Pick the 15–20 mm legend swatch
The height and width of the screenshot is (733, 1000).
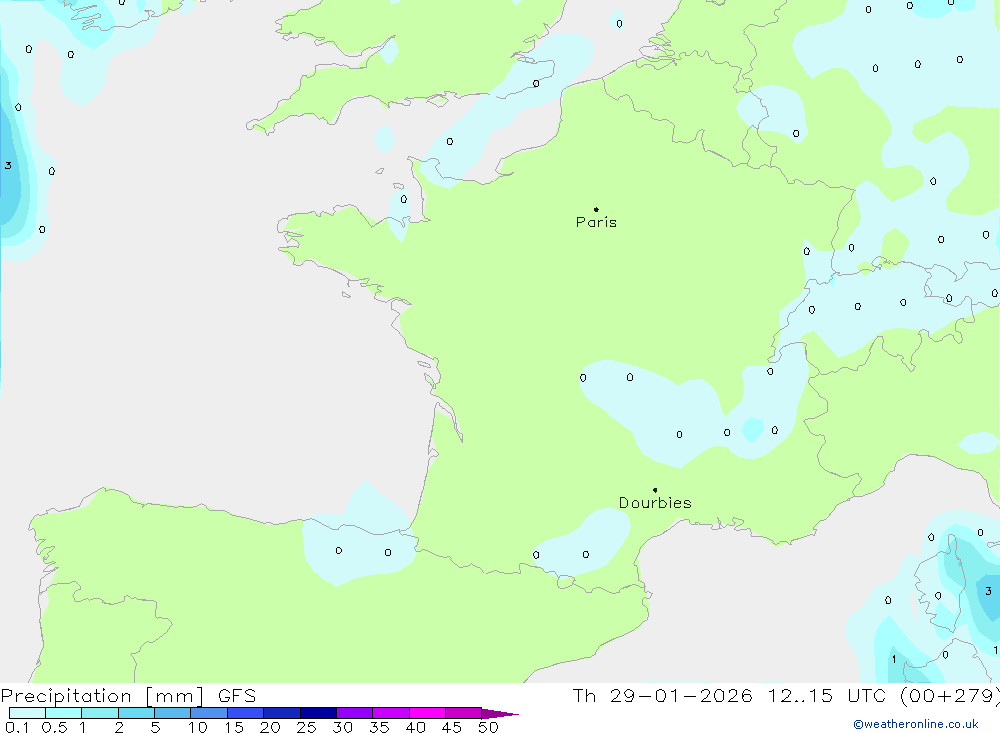tap(246, 713)
